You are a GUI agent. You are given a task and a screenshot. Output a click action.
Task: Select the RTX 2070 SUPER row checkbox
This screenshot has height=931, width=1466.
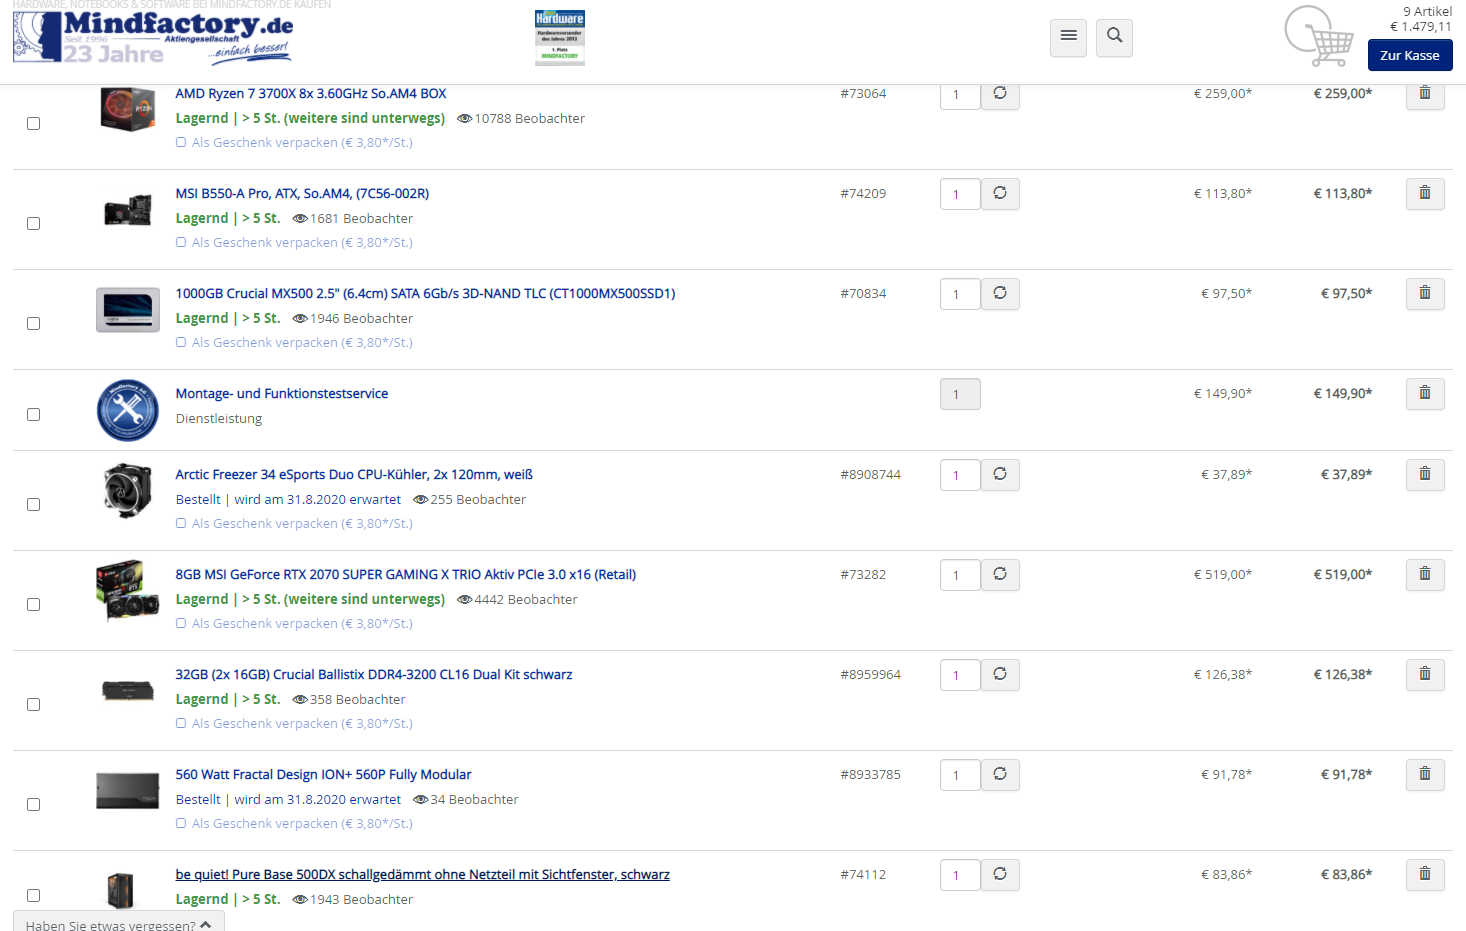pos(33,604)
